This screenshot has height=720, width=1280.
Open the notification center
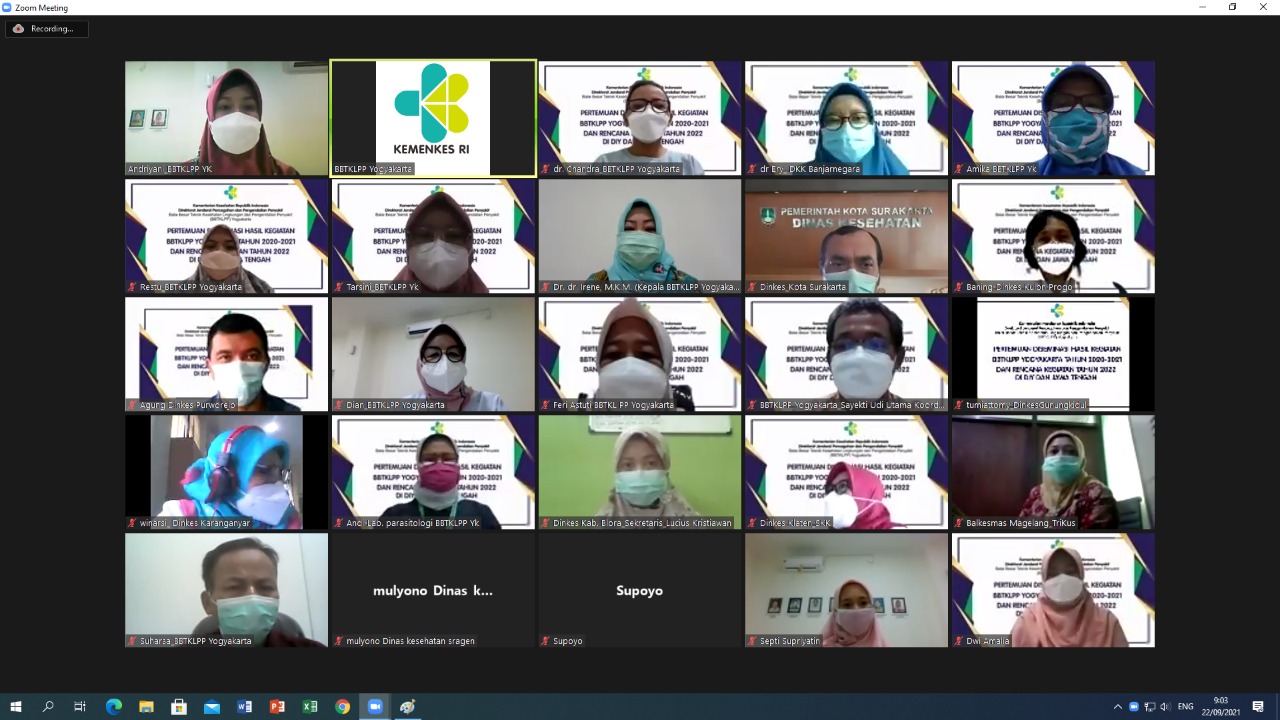click(1258, 707)
